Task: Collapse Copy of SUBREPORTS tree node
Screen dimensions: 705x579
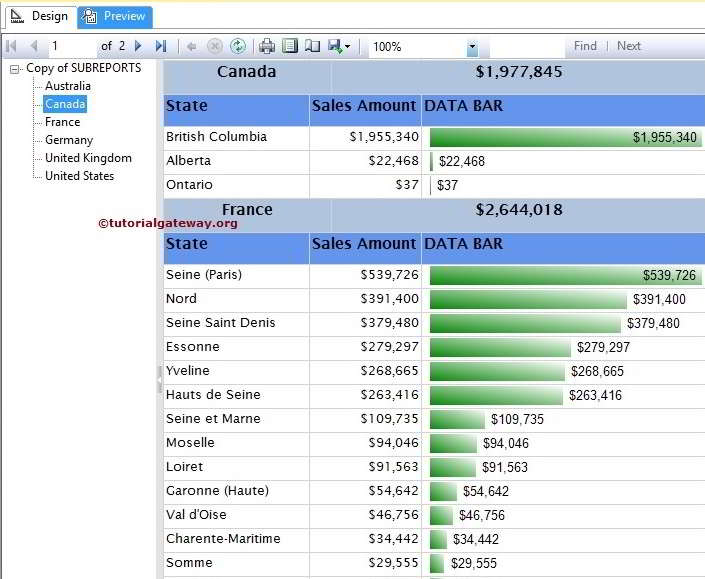Action: tap(15, 69)
